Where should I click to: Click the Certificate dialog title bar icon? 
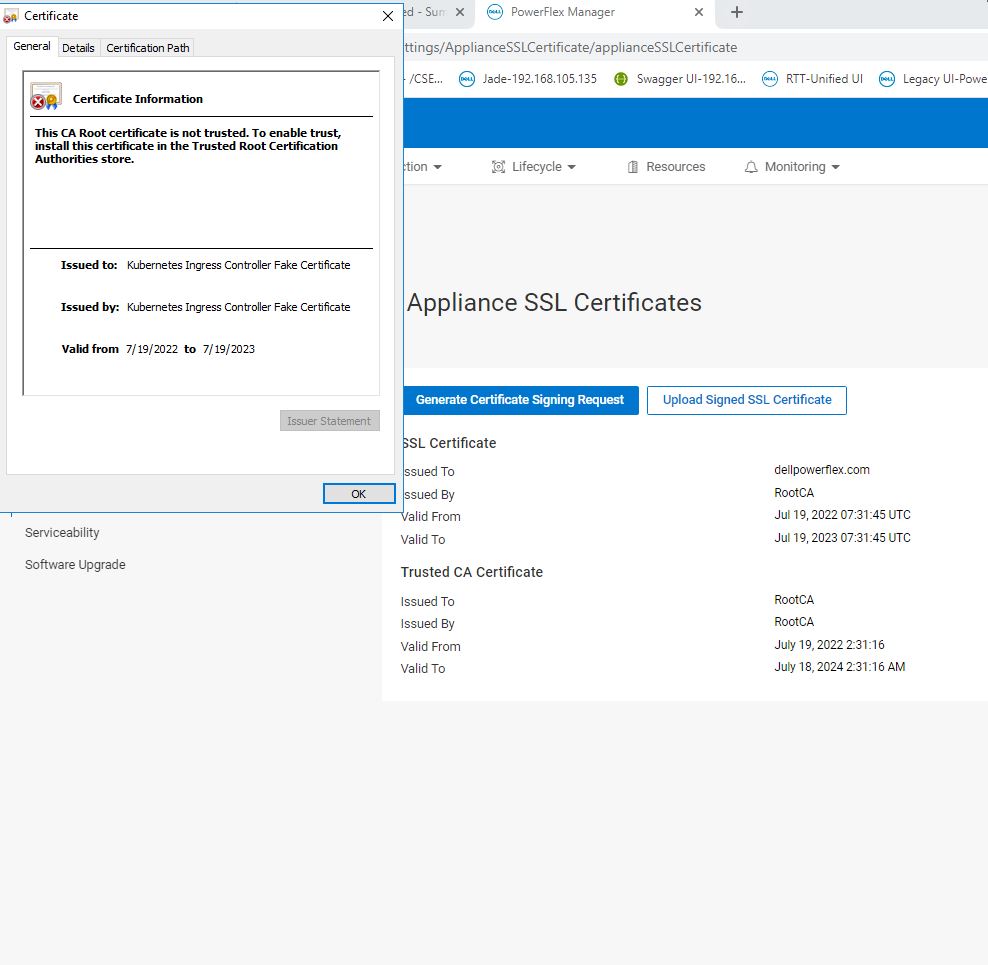click(10, 16)
